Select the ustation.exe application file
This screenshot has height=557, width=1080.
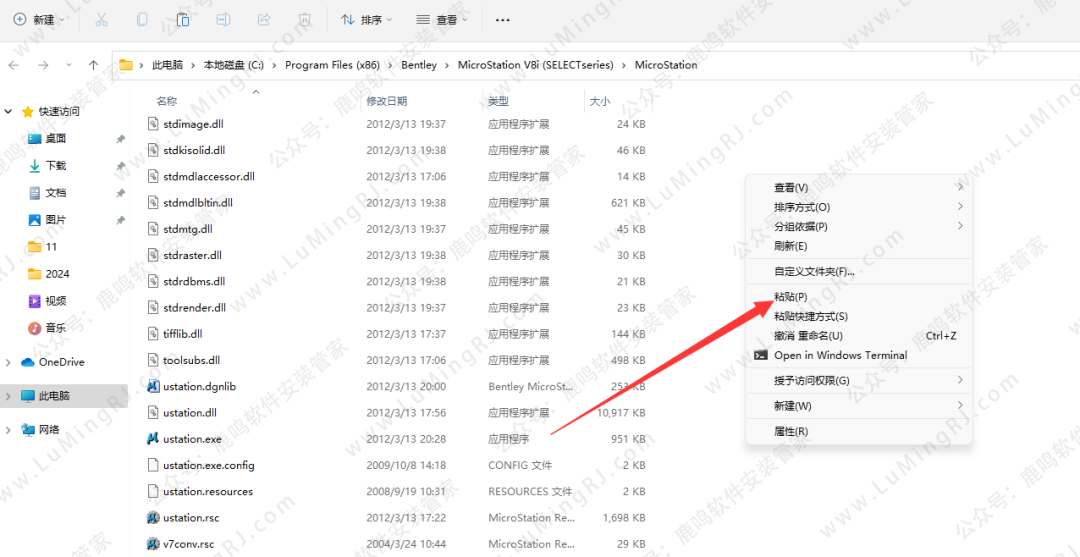(x=192, y=439)
